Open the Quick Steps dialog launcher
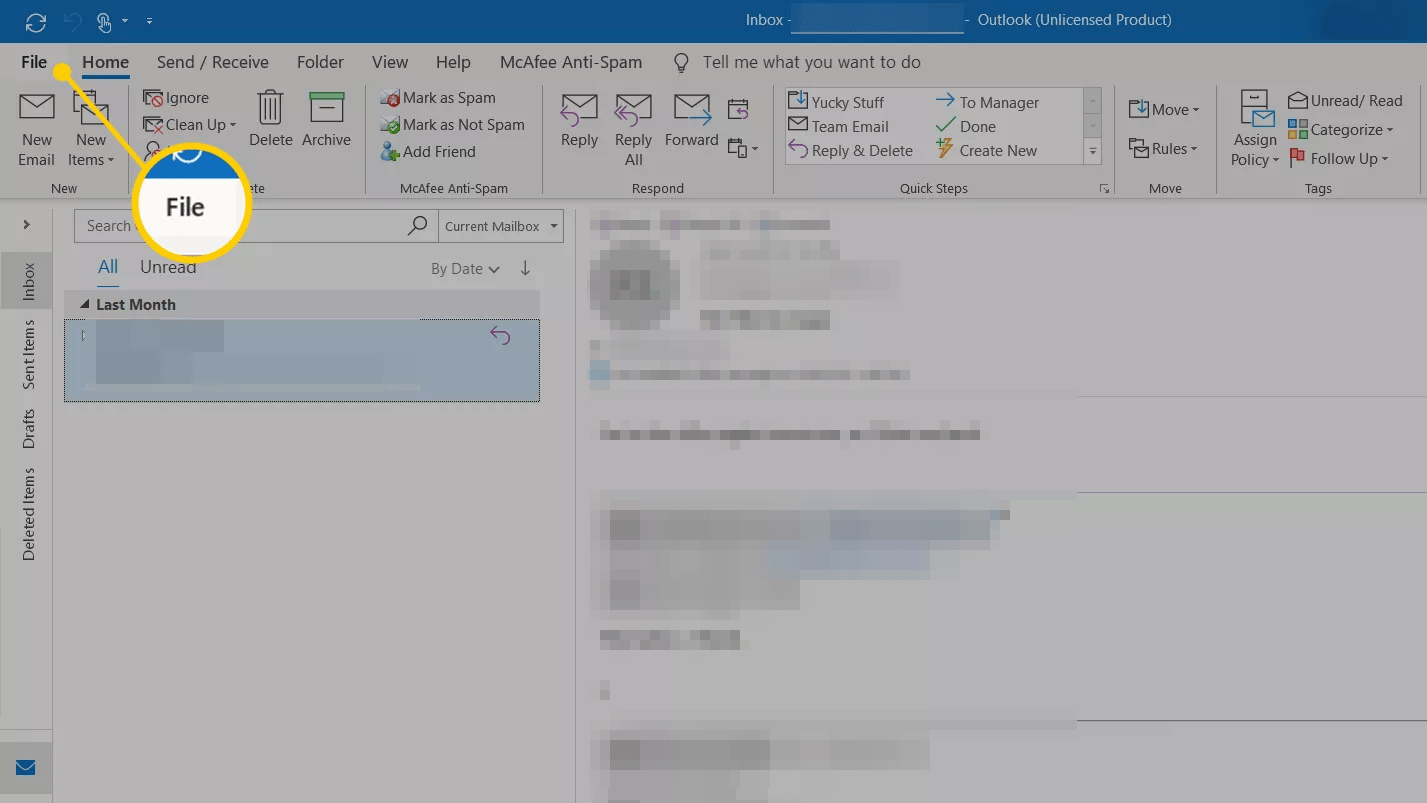1427x803 pixels. coord(1105,188)
